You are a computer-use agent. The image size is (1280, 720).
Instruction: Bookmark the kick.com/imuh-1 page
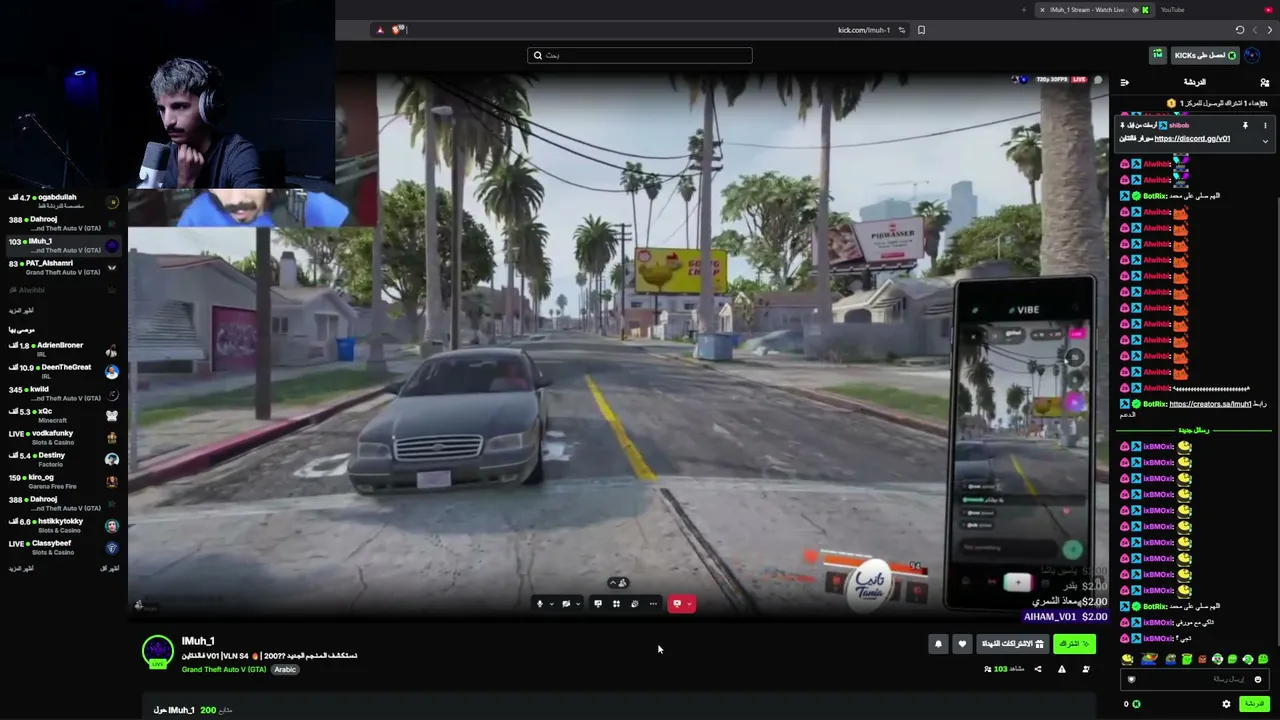(x=921, y=30)
